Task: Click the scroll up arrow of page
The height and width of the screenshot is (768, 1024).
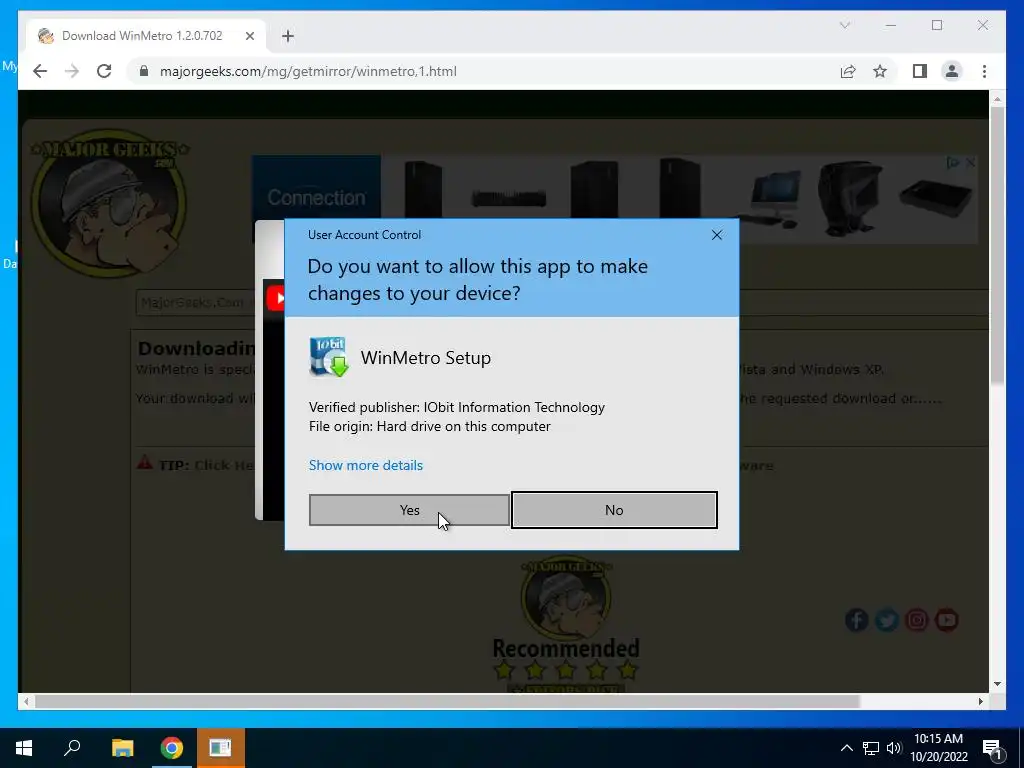Action: (997, 99)
